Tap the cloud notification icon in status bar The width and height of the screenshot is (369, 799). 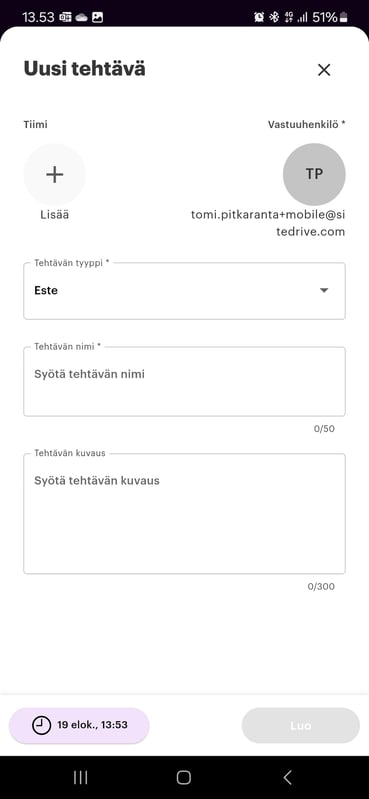(82, 17)
